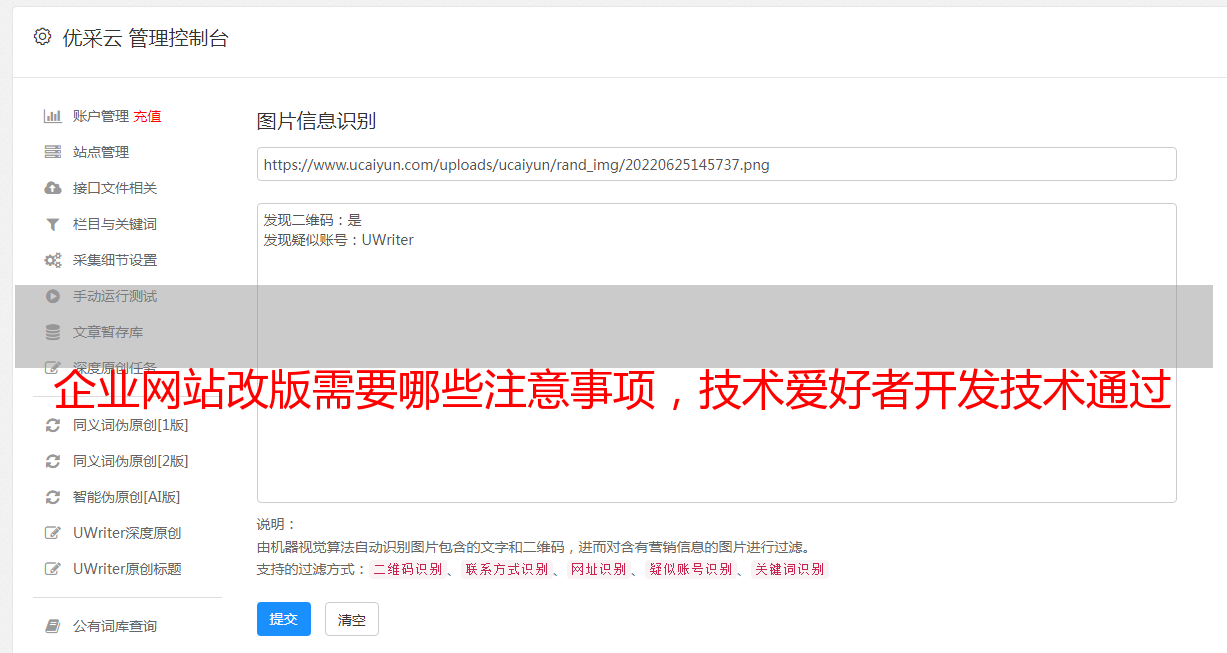Select 同义词伪原创[1版] in sidebar
The width and height of the screenshot is (1227, 653).
(x=131, y=425)
